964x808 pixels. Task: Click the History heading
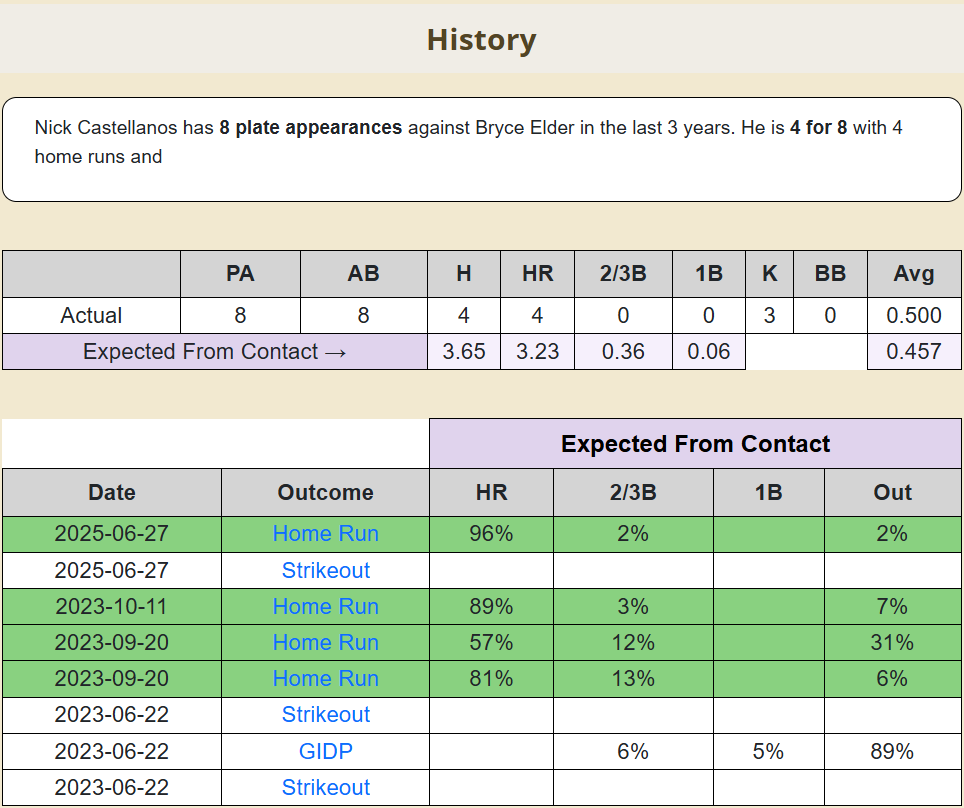point(481,39)
